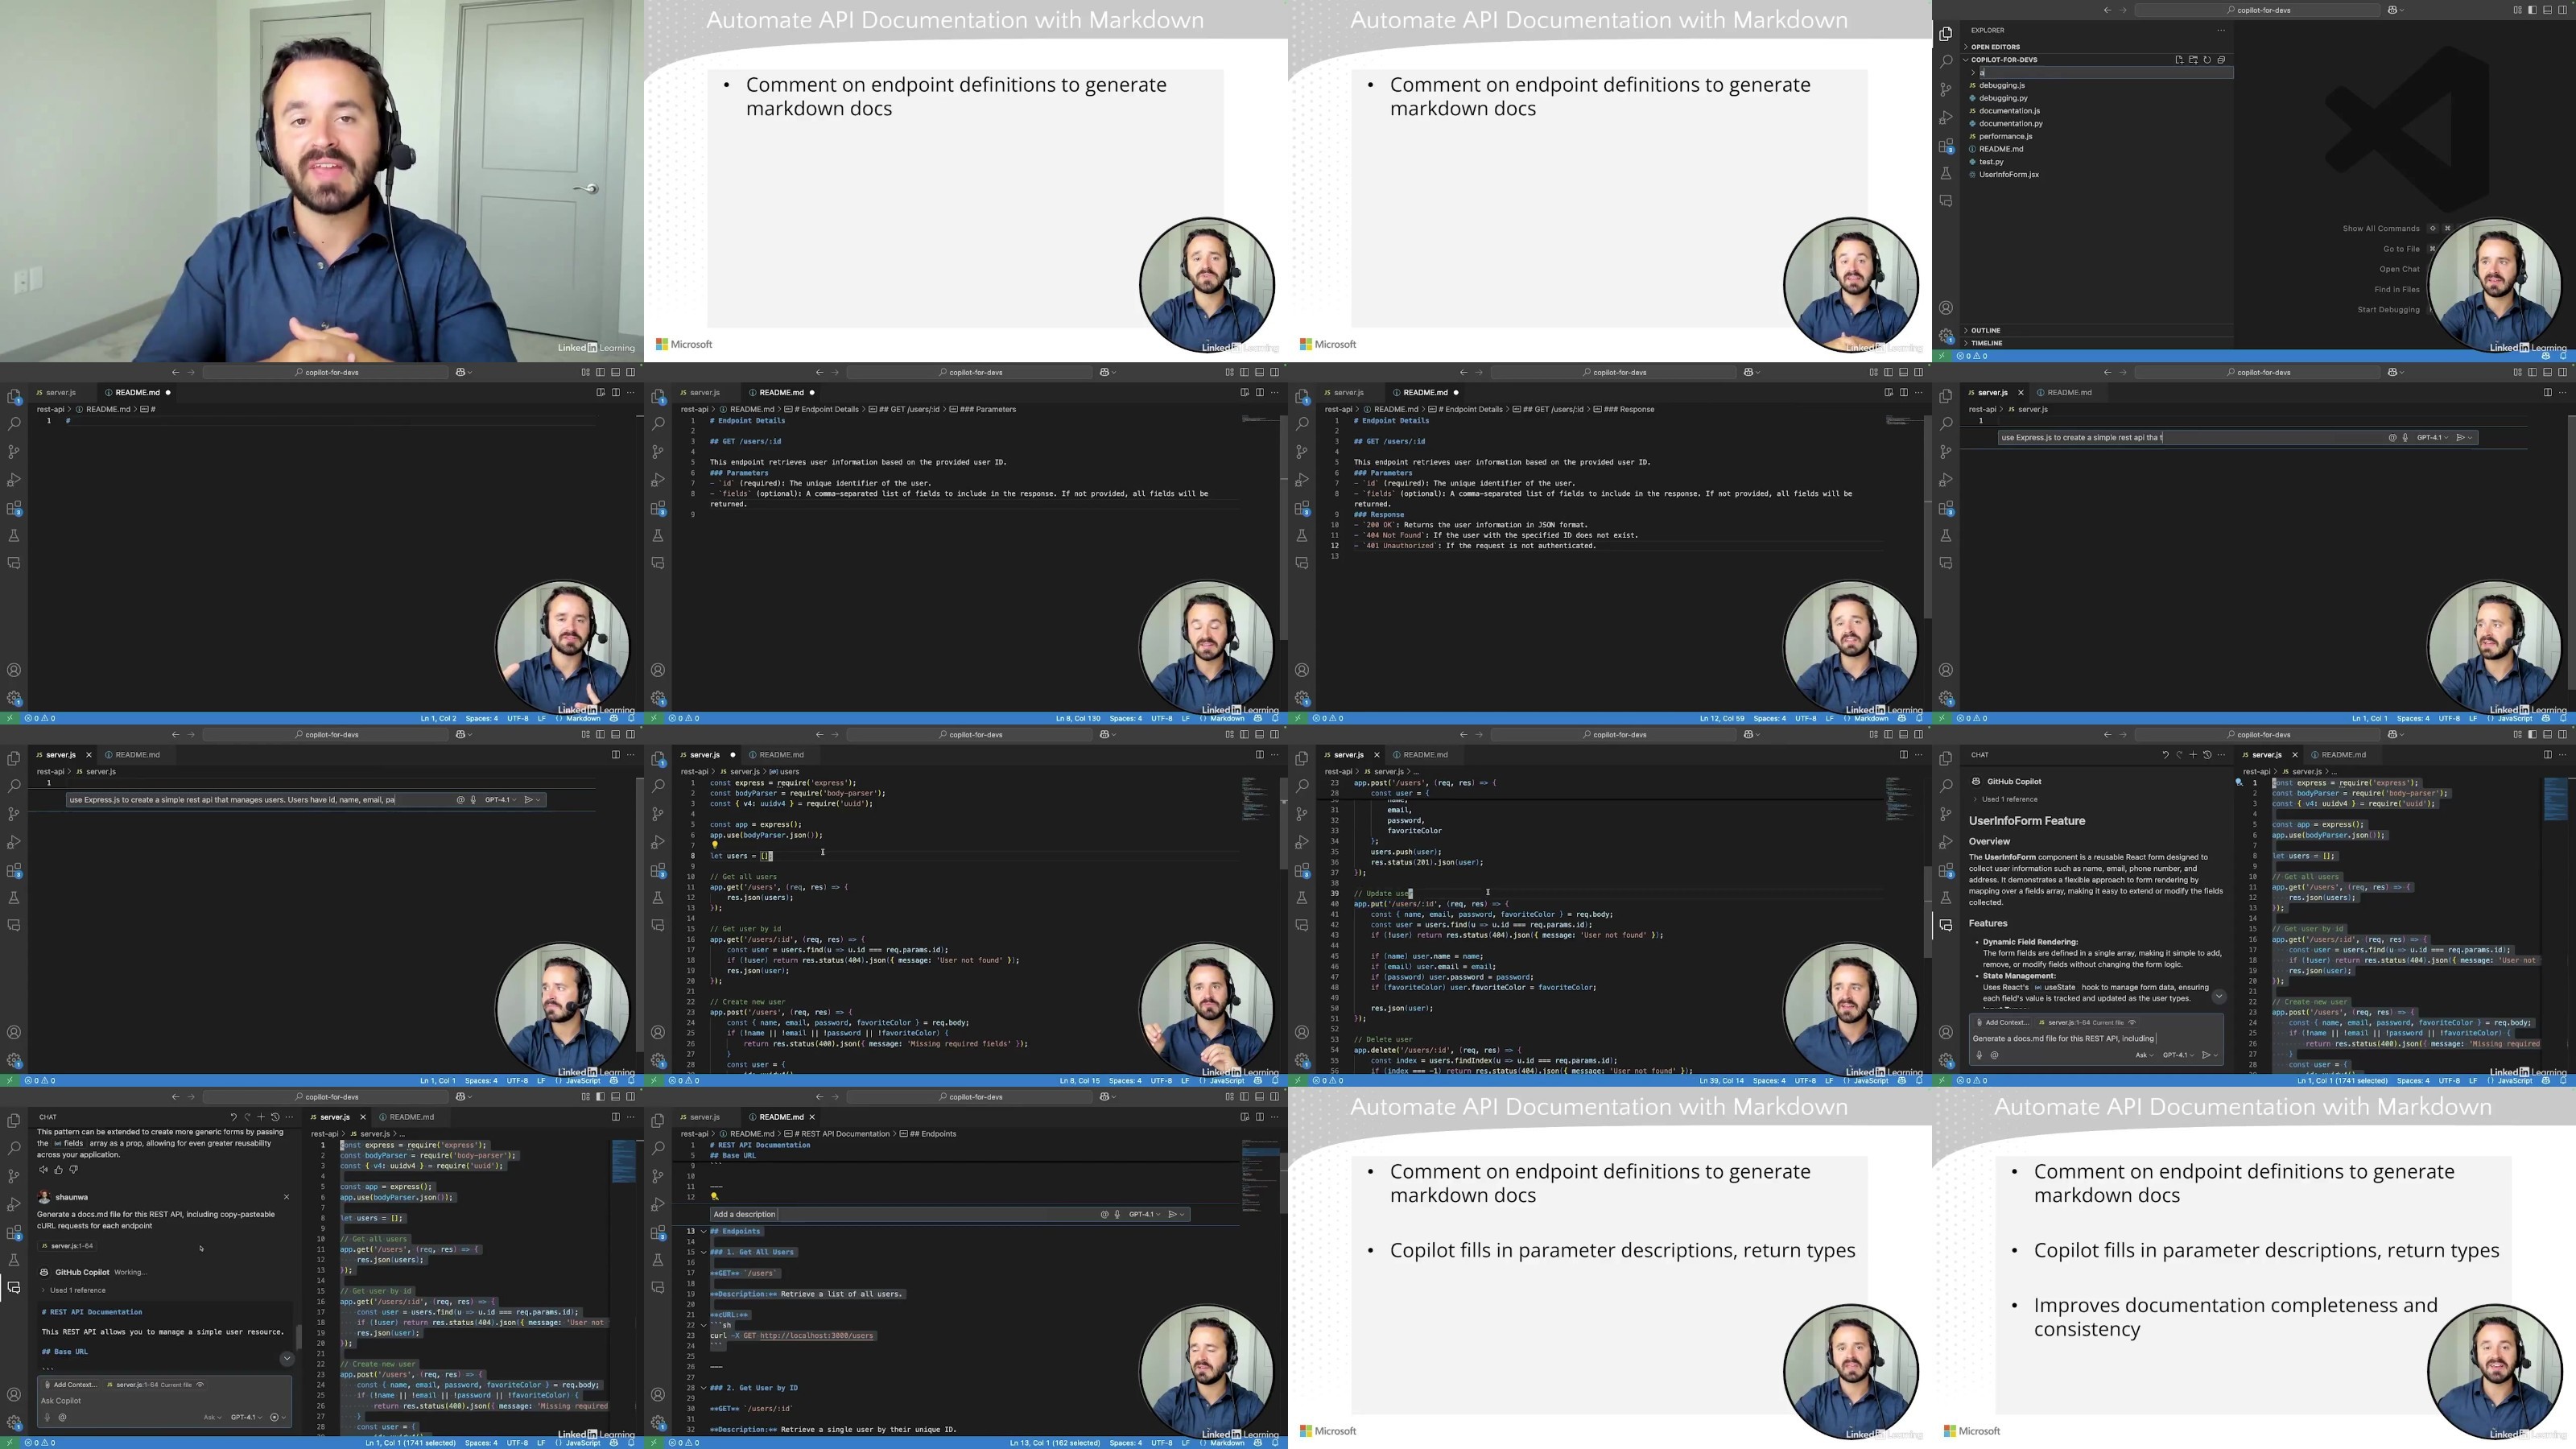Click the new folder name input in Explorer
This screenshot has width=2576, height=1449.
point(2105,73)
